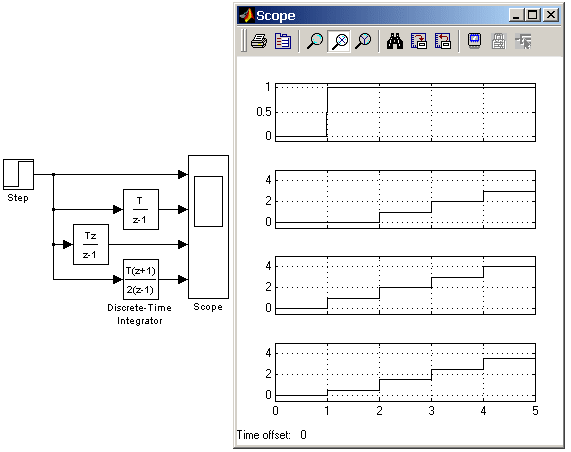Click the x-axis tick label 5

535,411
